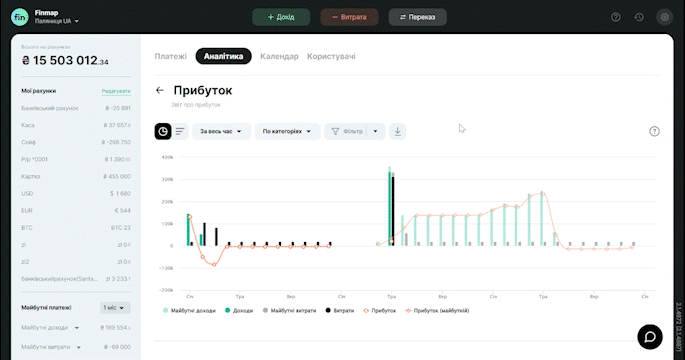Viewport: 685px width, 360px height.
Task: Add expense with Витрата button
Action: 349,17
